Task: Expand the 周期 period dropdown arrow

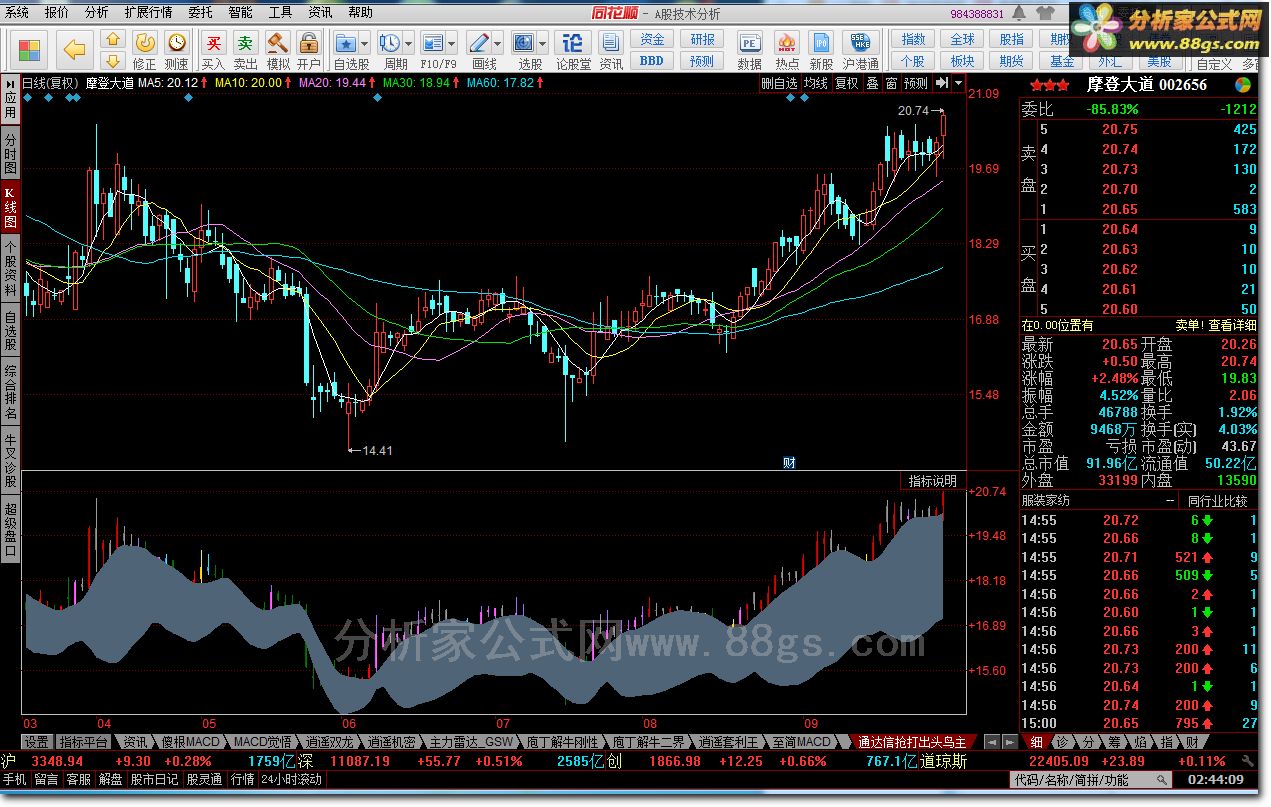Action: pyautogui.click(x=409, y=43)
